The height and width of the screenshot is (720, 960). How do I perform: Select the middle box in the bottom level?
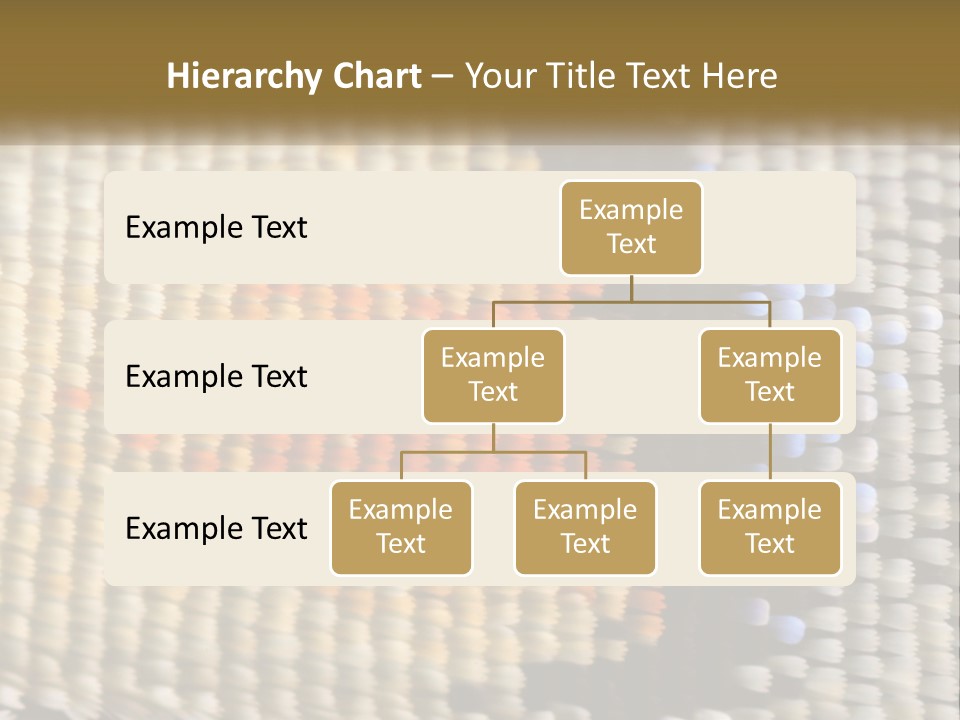pyautogui.click(x=585, y=527)
